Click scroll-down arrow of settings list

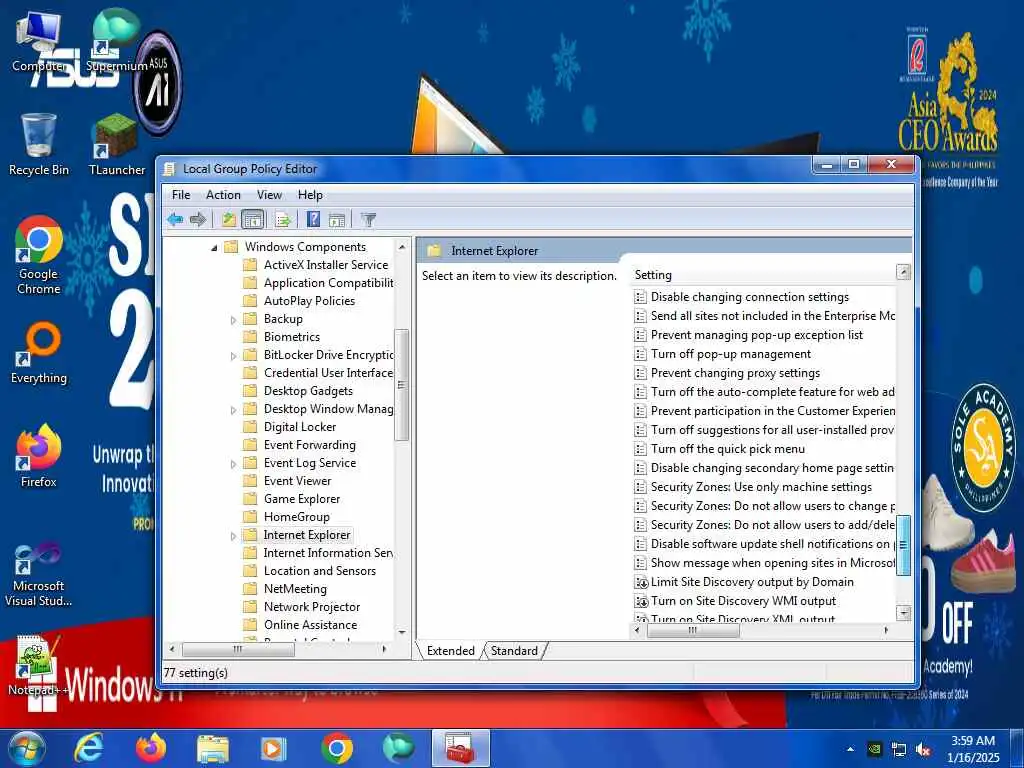pyautogui.click(x=903, y=613)
